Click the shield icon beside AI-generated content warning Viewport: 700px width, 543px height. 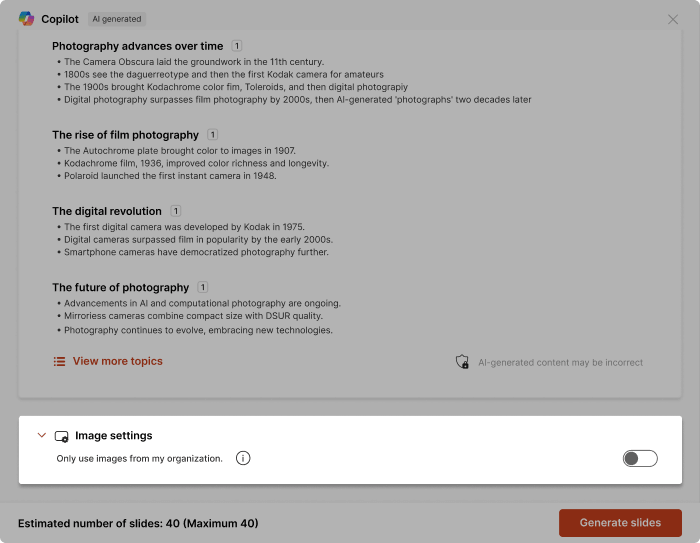pyautogui.click(x=462, y=362)
